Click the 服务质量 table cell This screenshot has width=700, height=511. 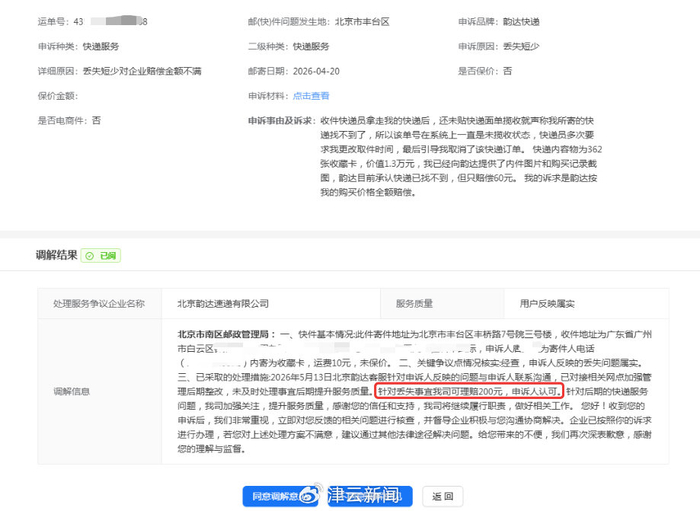tap(442, 303)
